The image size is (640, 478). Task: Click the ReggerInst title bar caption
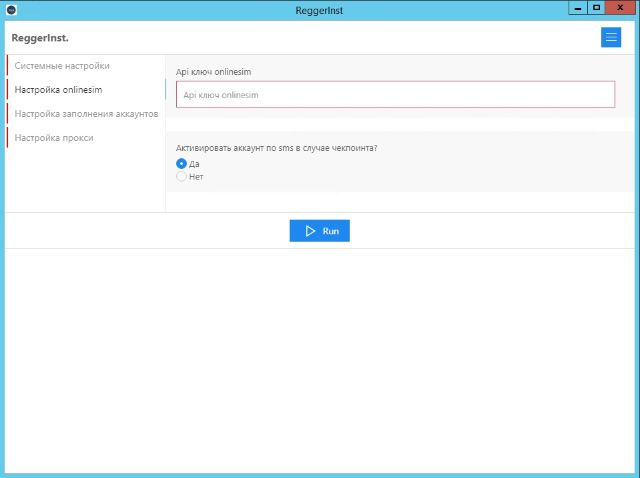pos(320,8)
